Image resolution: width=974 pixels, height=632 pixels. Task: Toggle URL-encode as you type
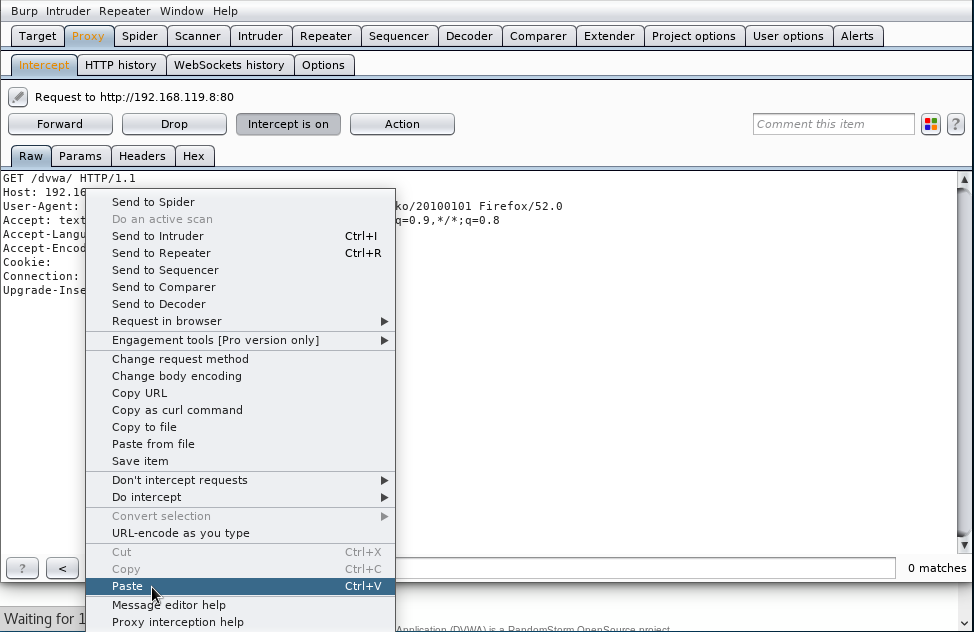pos(180,533)
